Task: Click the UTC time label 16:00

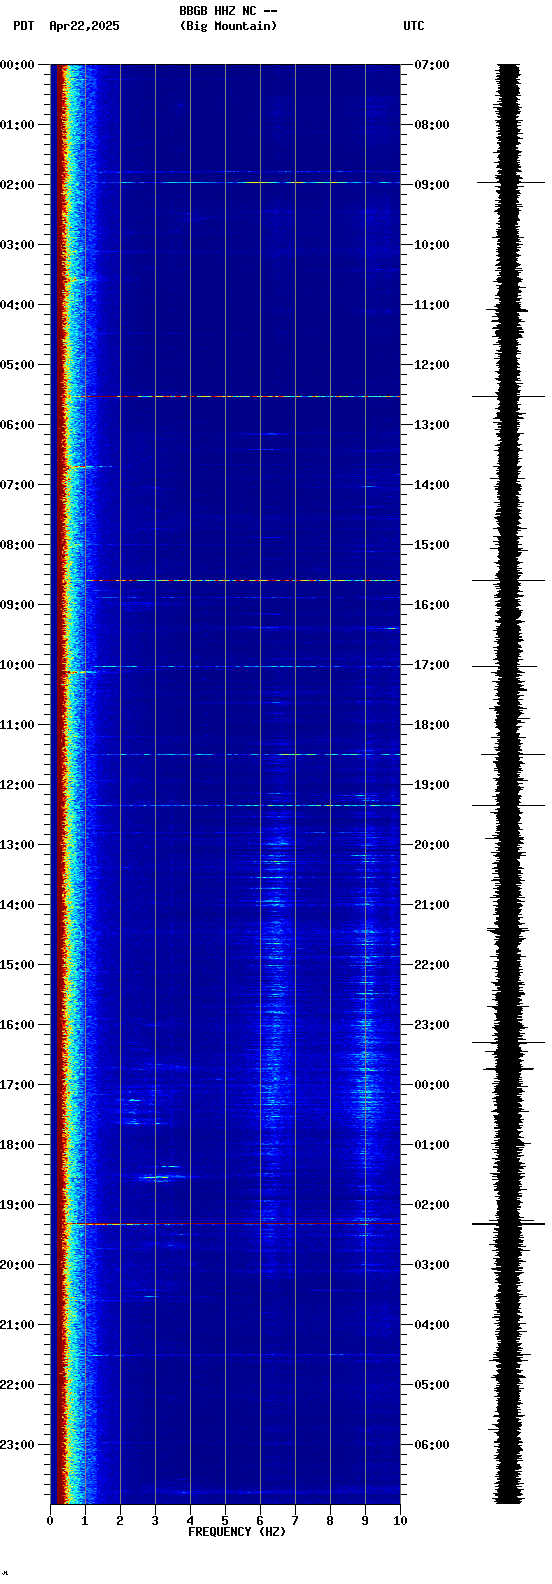Action: [x=431, y=605]
